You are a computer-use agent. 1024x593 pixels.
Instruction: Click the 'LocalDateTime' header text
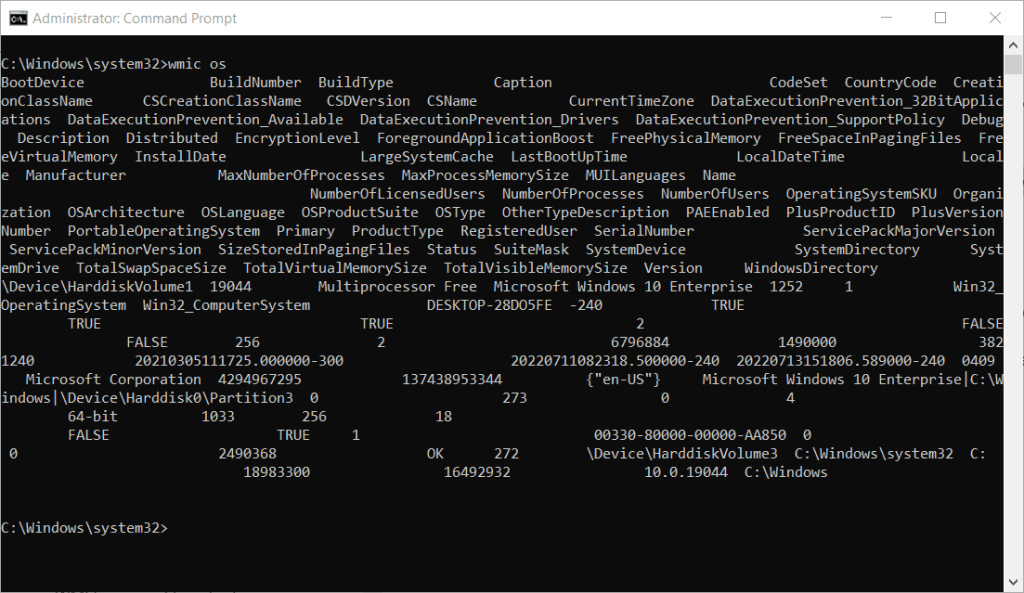point(790,157)
